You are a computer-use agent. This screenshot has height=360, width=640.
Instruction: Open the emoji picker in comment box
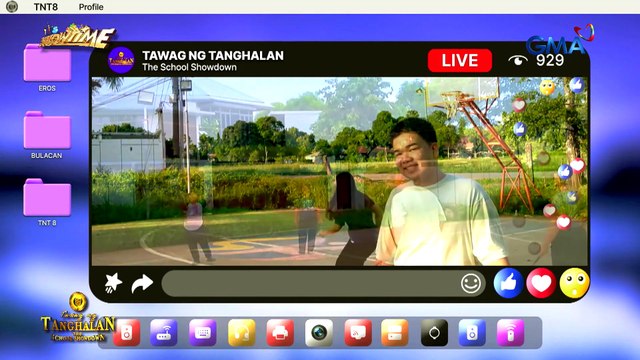[x=471, y=283]
